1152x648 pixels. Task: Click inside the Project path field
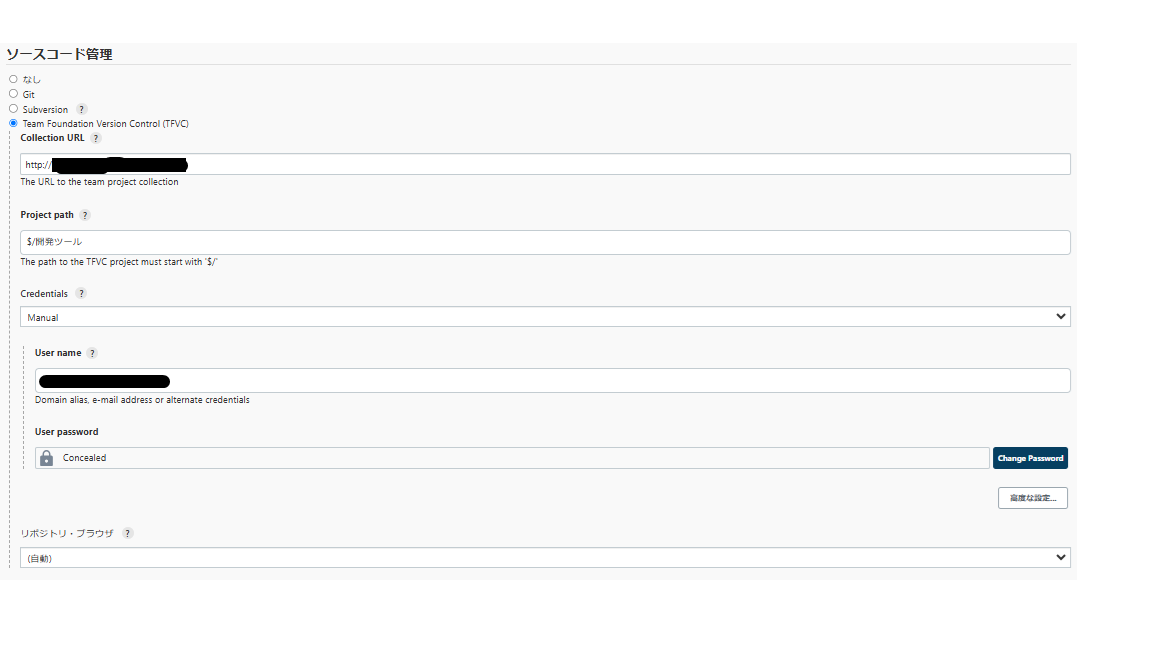pos(545,242)
